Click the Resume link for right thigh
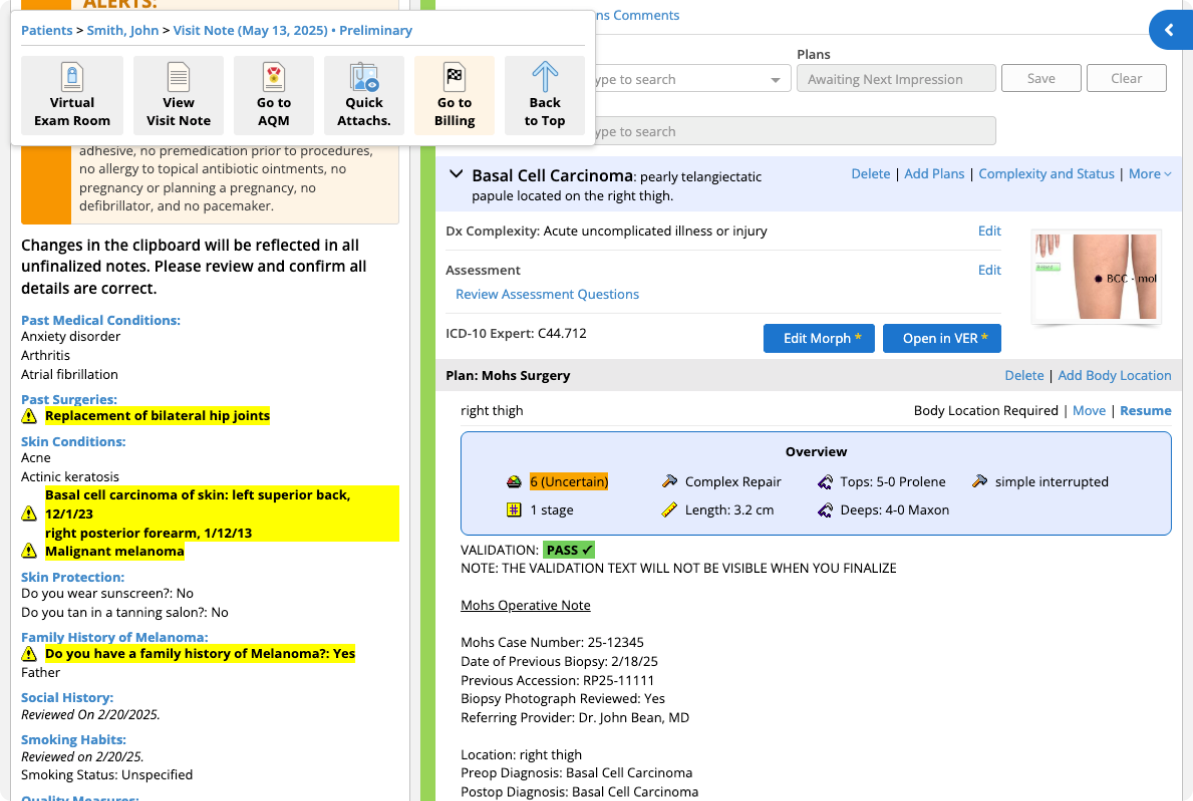The width and height of the screenshot is (1193, 801). [1145, 410]
